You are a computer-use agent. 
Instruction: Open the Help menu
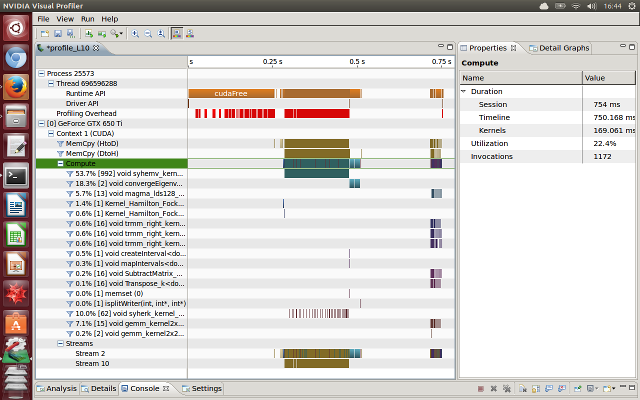point(109,19)
